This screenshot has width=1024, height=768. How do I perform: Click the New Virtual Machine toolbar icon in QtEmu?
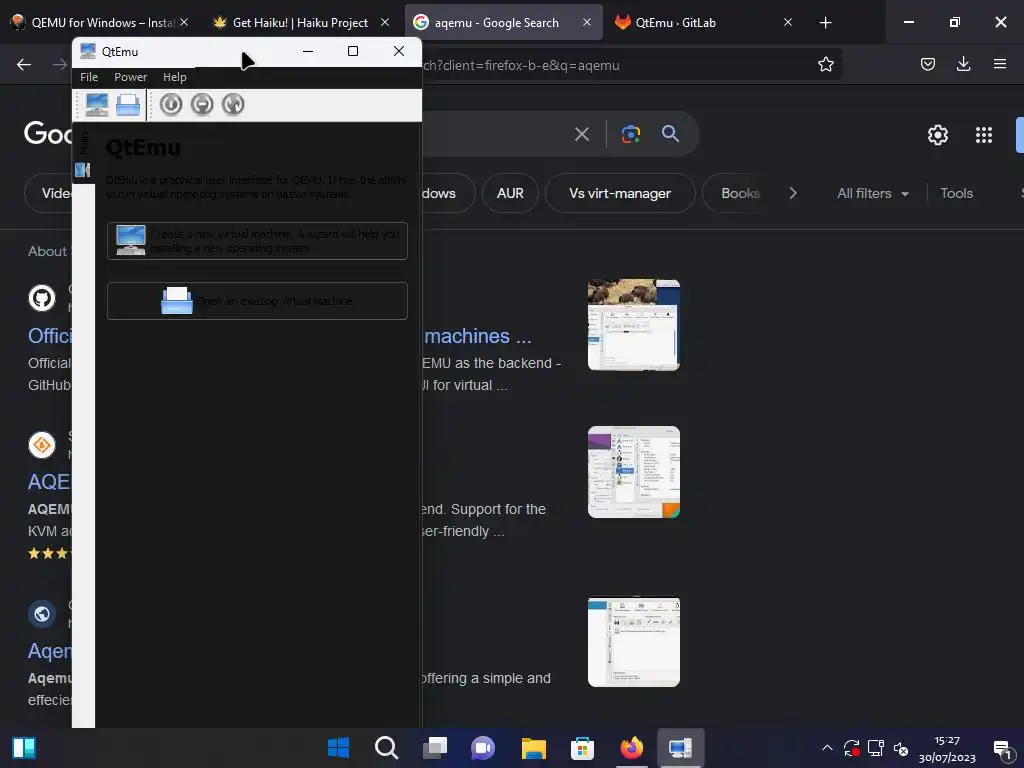click(97, 104)
